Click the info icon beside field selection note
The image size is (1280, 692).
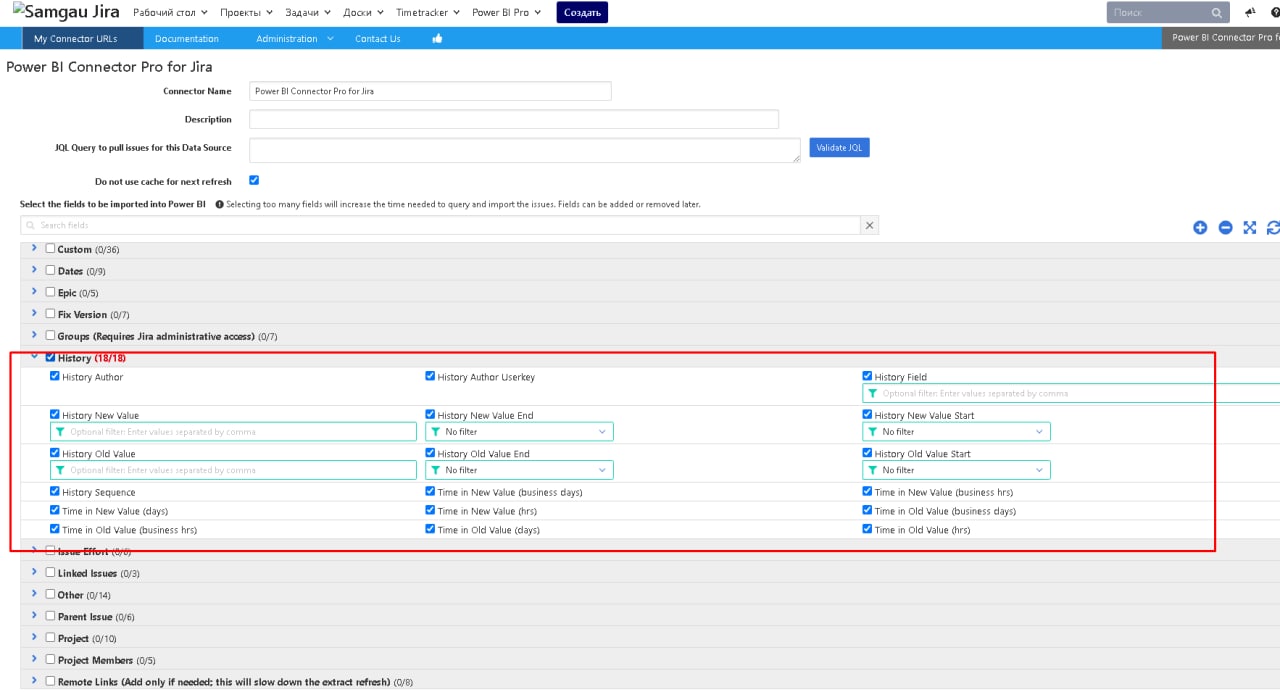(x=219, y=204)
